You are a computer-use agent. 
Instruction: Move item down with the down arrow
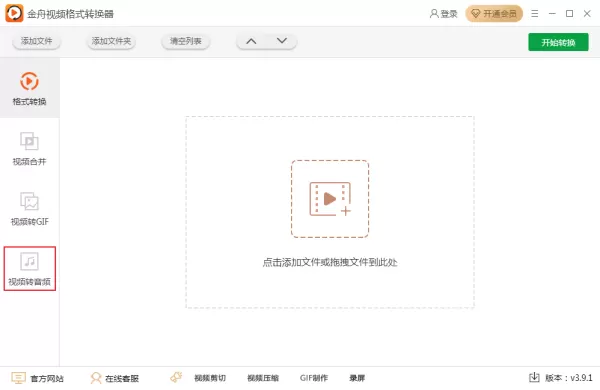click(282, 41)
